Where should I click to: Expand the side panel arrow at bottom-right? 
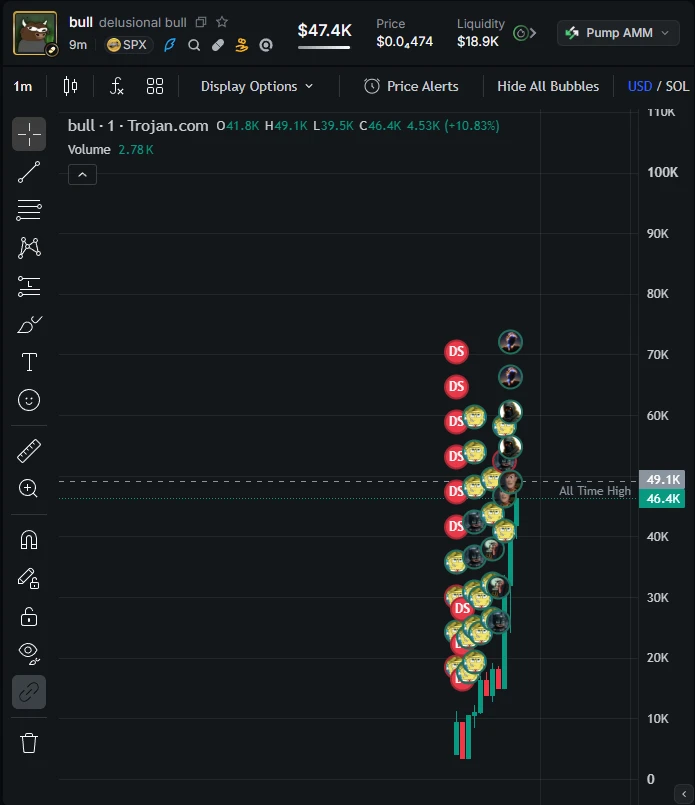[684, 794]
